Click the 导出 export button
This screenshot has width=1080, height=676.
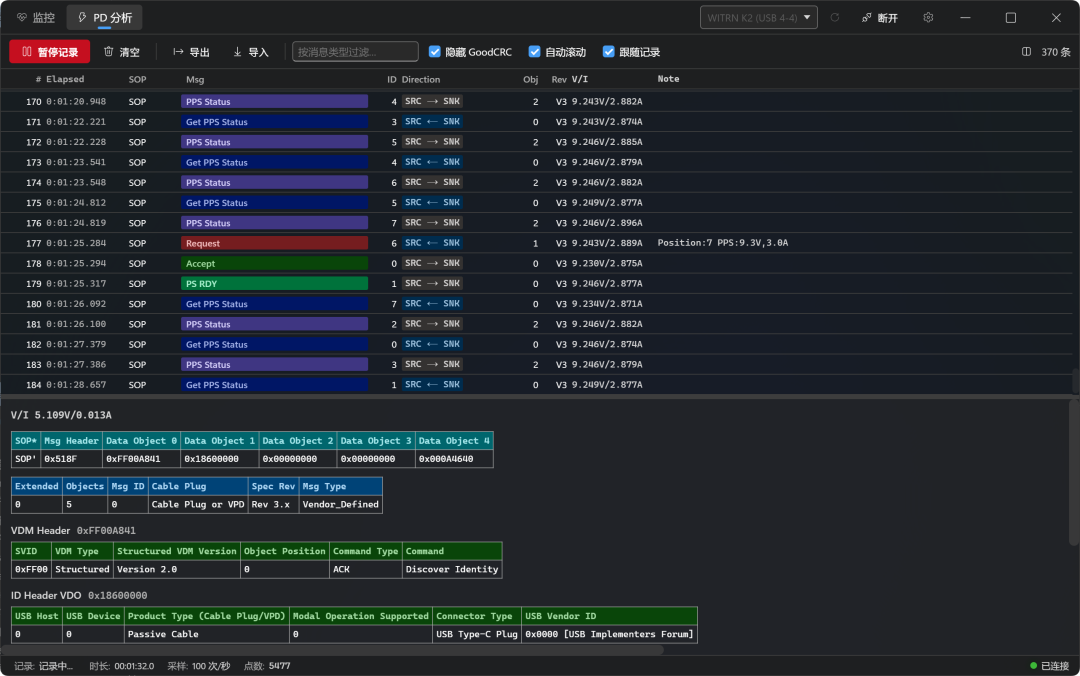[x=191, y=52]
